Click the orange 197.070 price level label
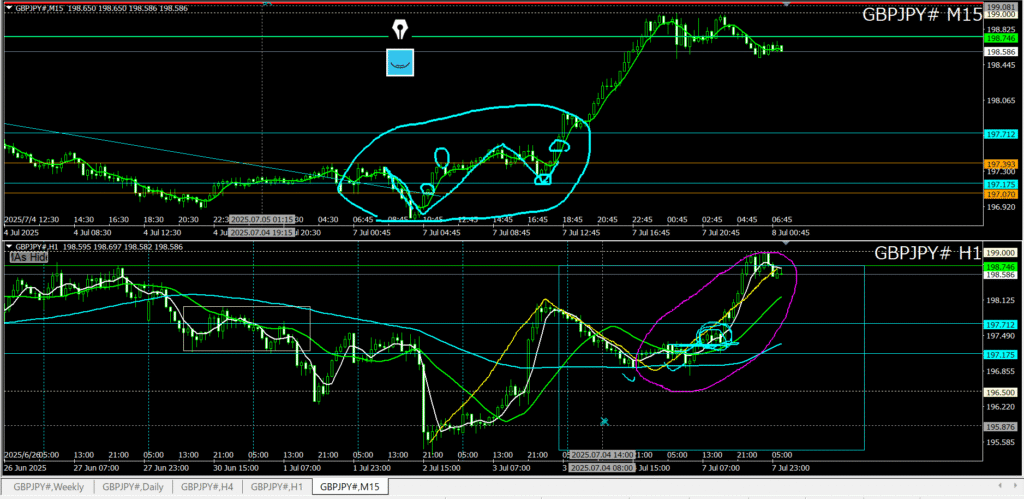 point(1000,194)
